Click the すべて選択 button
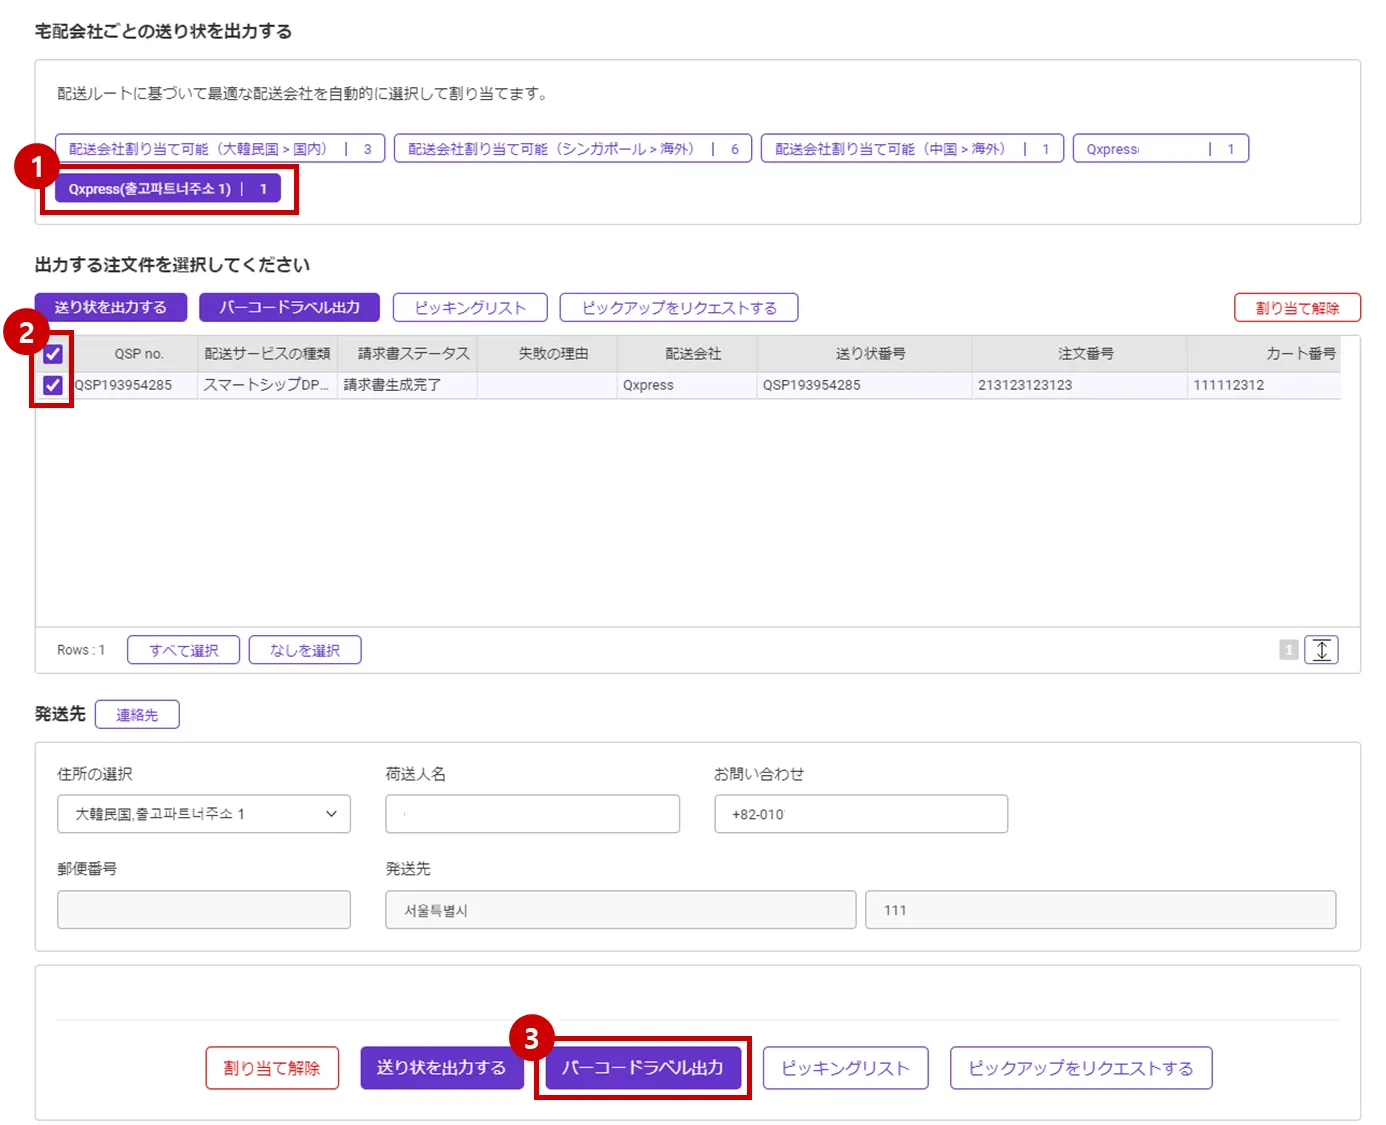 tap(184, 650)
